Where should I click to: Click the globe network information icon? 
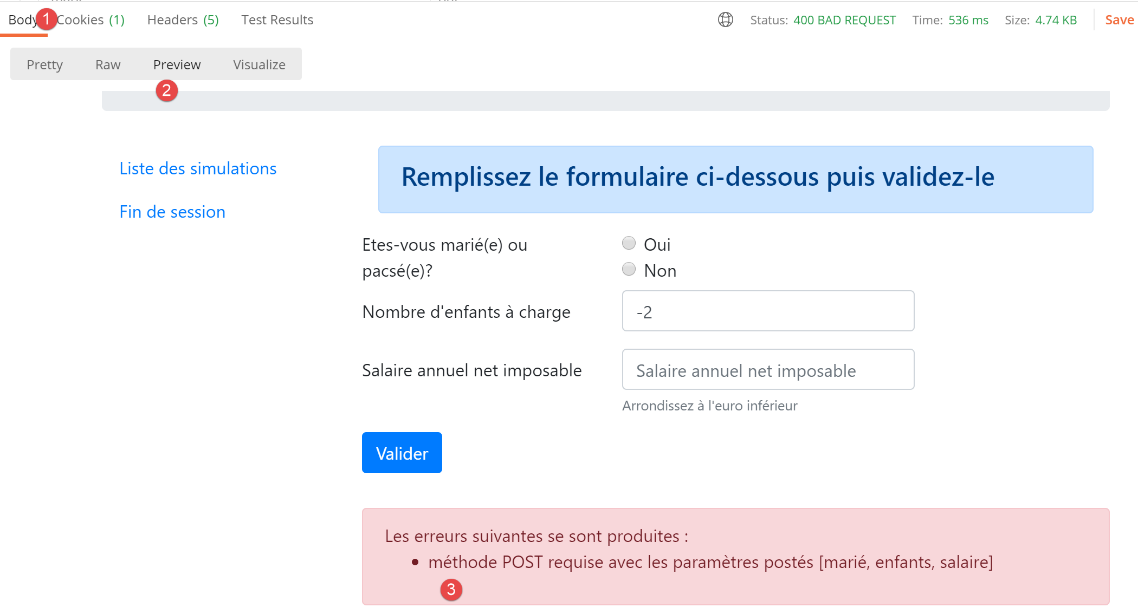[x=726, y=20]
